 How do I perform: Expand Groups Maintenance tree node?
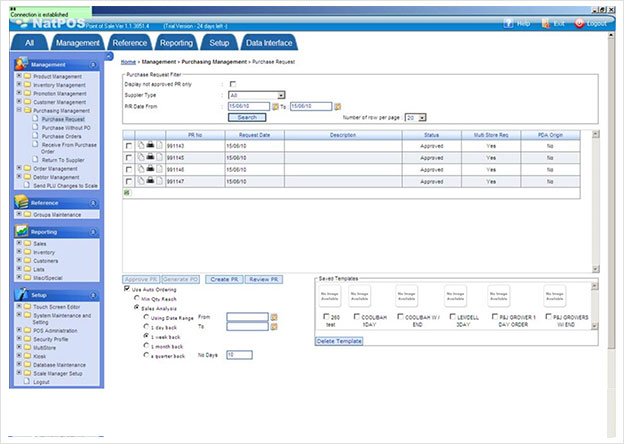coord(19,214)
